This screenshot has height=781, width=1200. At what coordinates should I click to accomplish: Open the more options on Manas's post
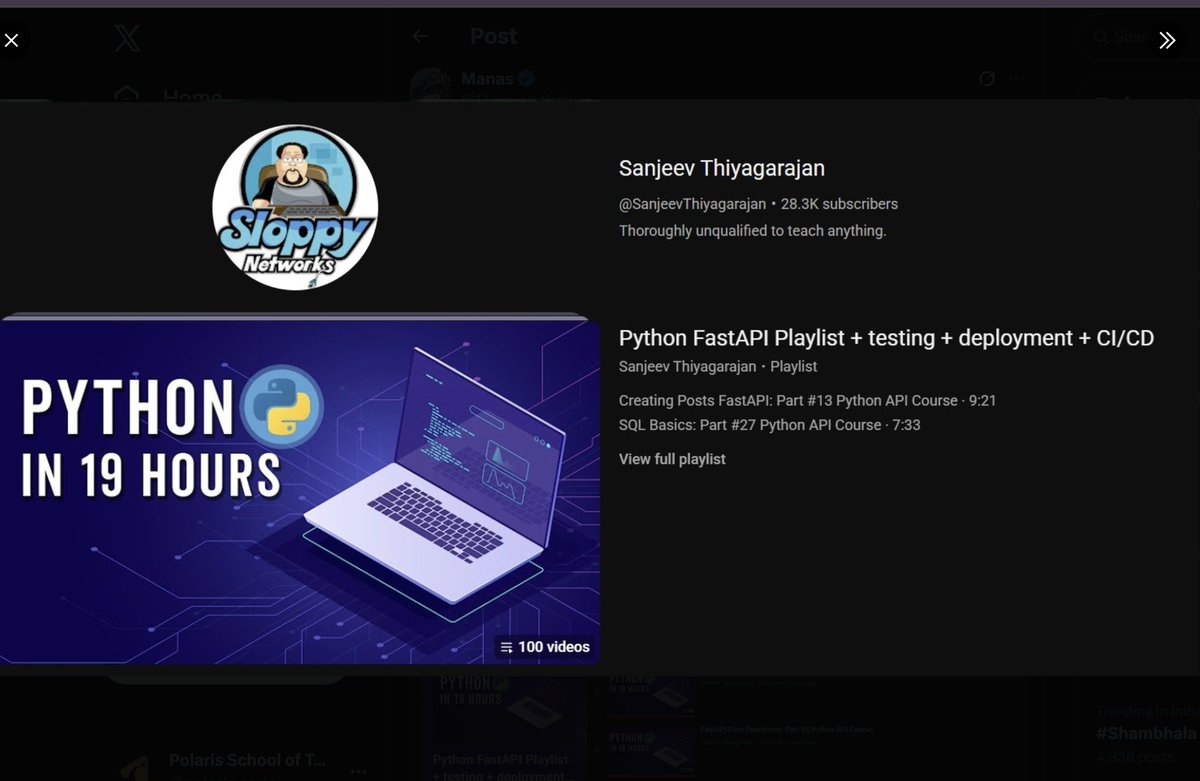(x=1016, y=78)
